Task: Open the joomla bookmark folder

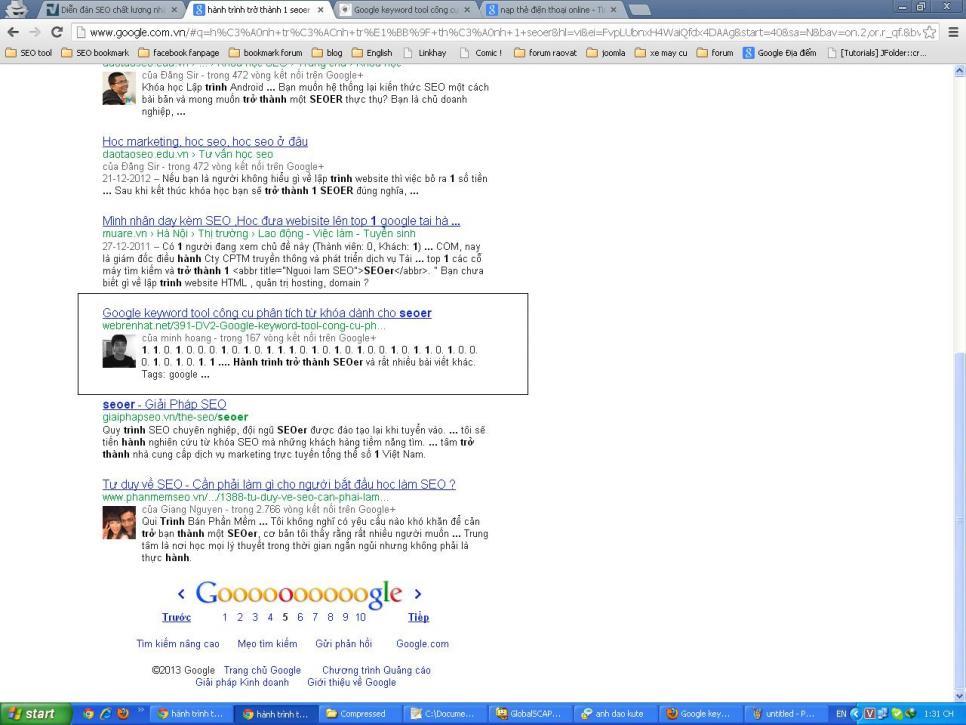Action: 606,53
